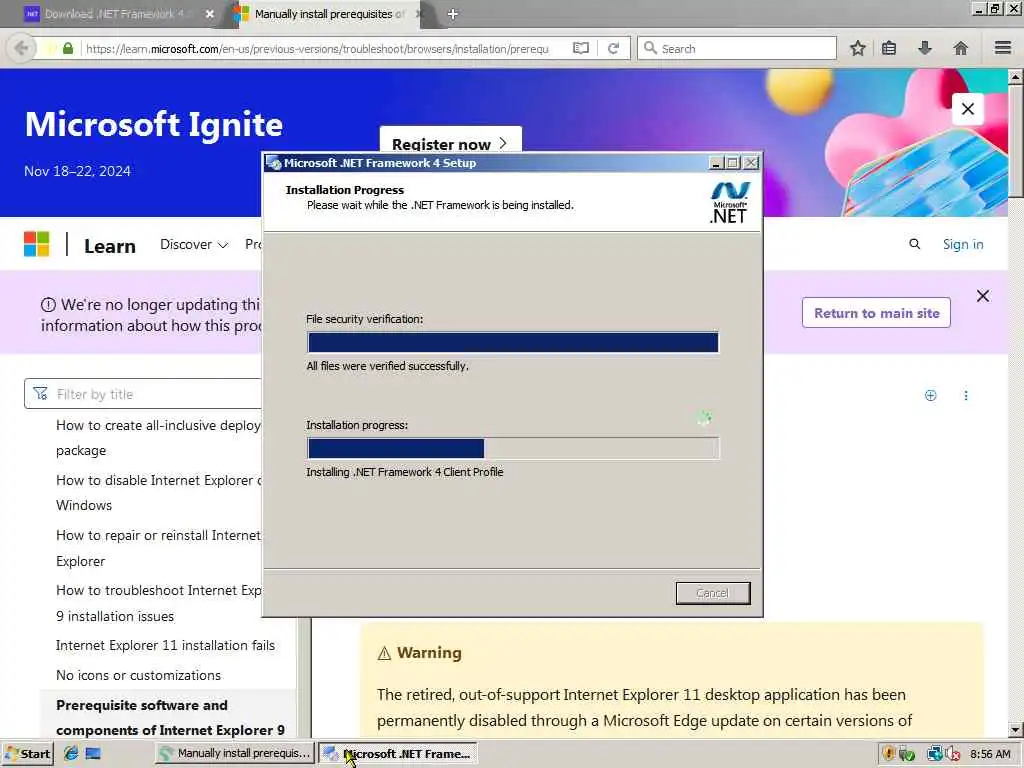
Task: Click the browser address bar URL
Action: tap(317, 48)
